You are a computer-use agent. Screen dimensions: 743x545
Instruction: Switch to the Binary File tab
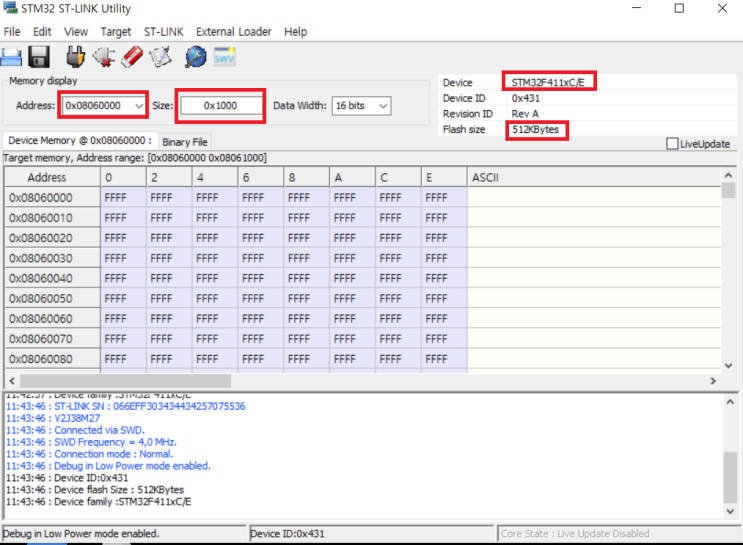tap(184, 142)
